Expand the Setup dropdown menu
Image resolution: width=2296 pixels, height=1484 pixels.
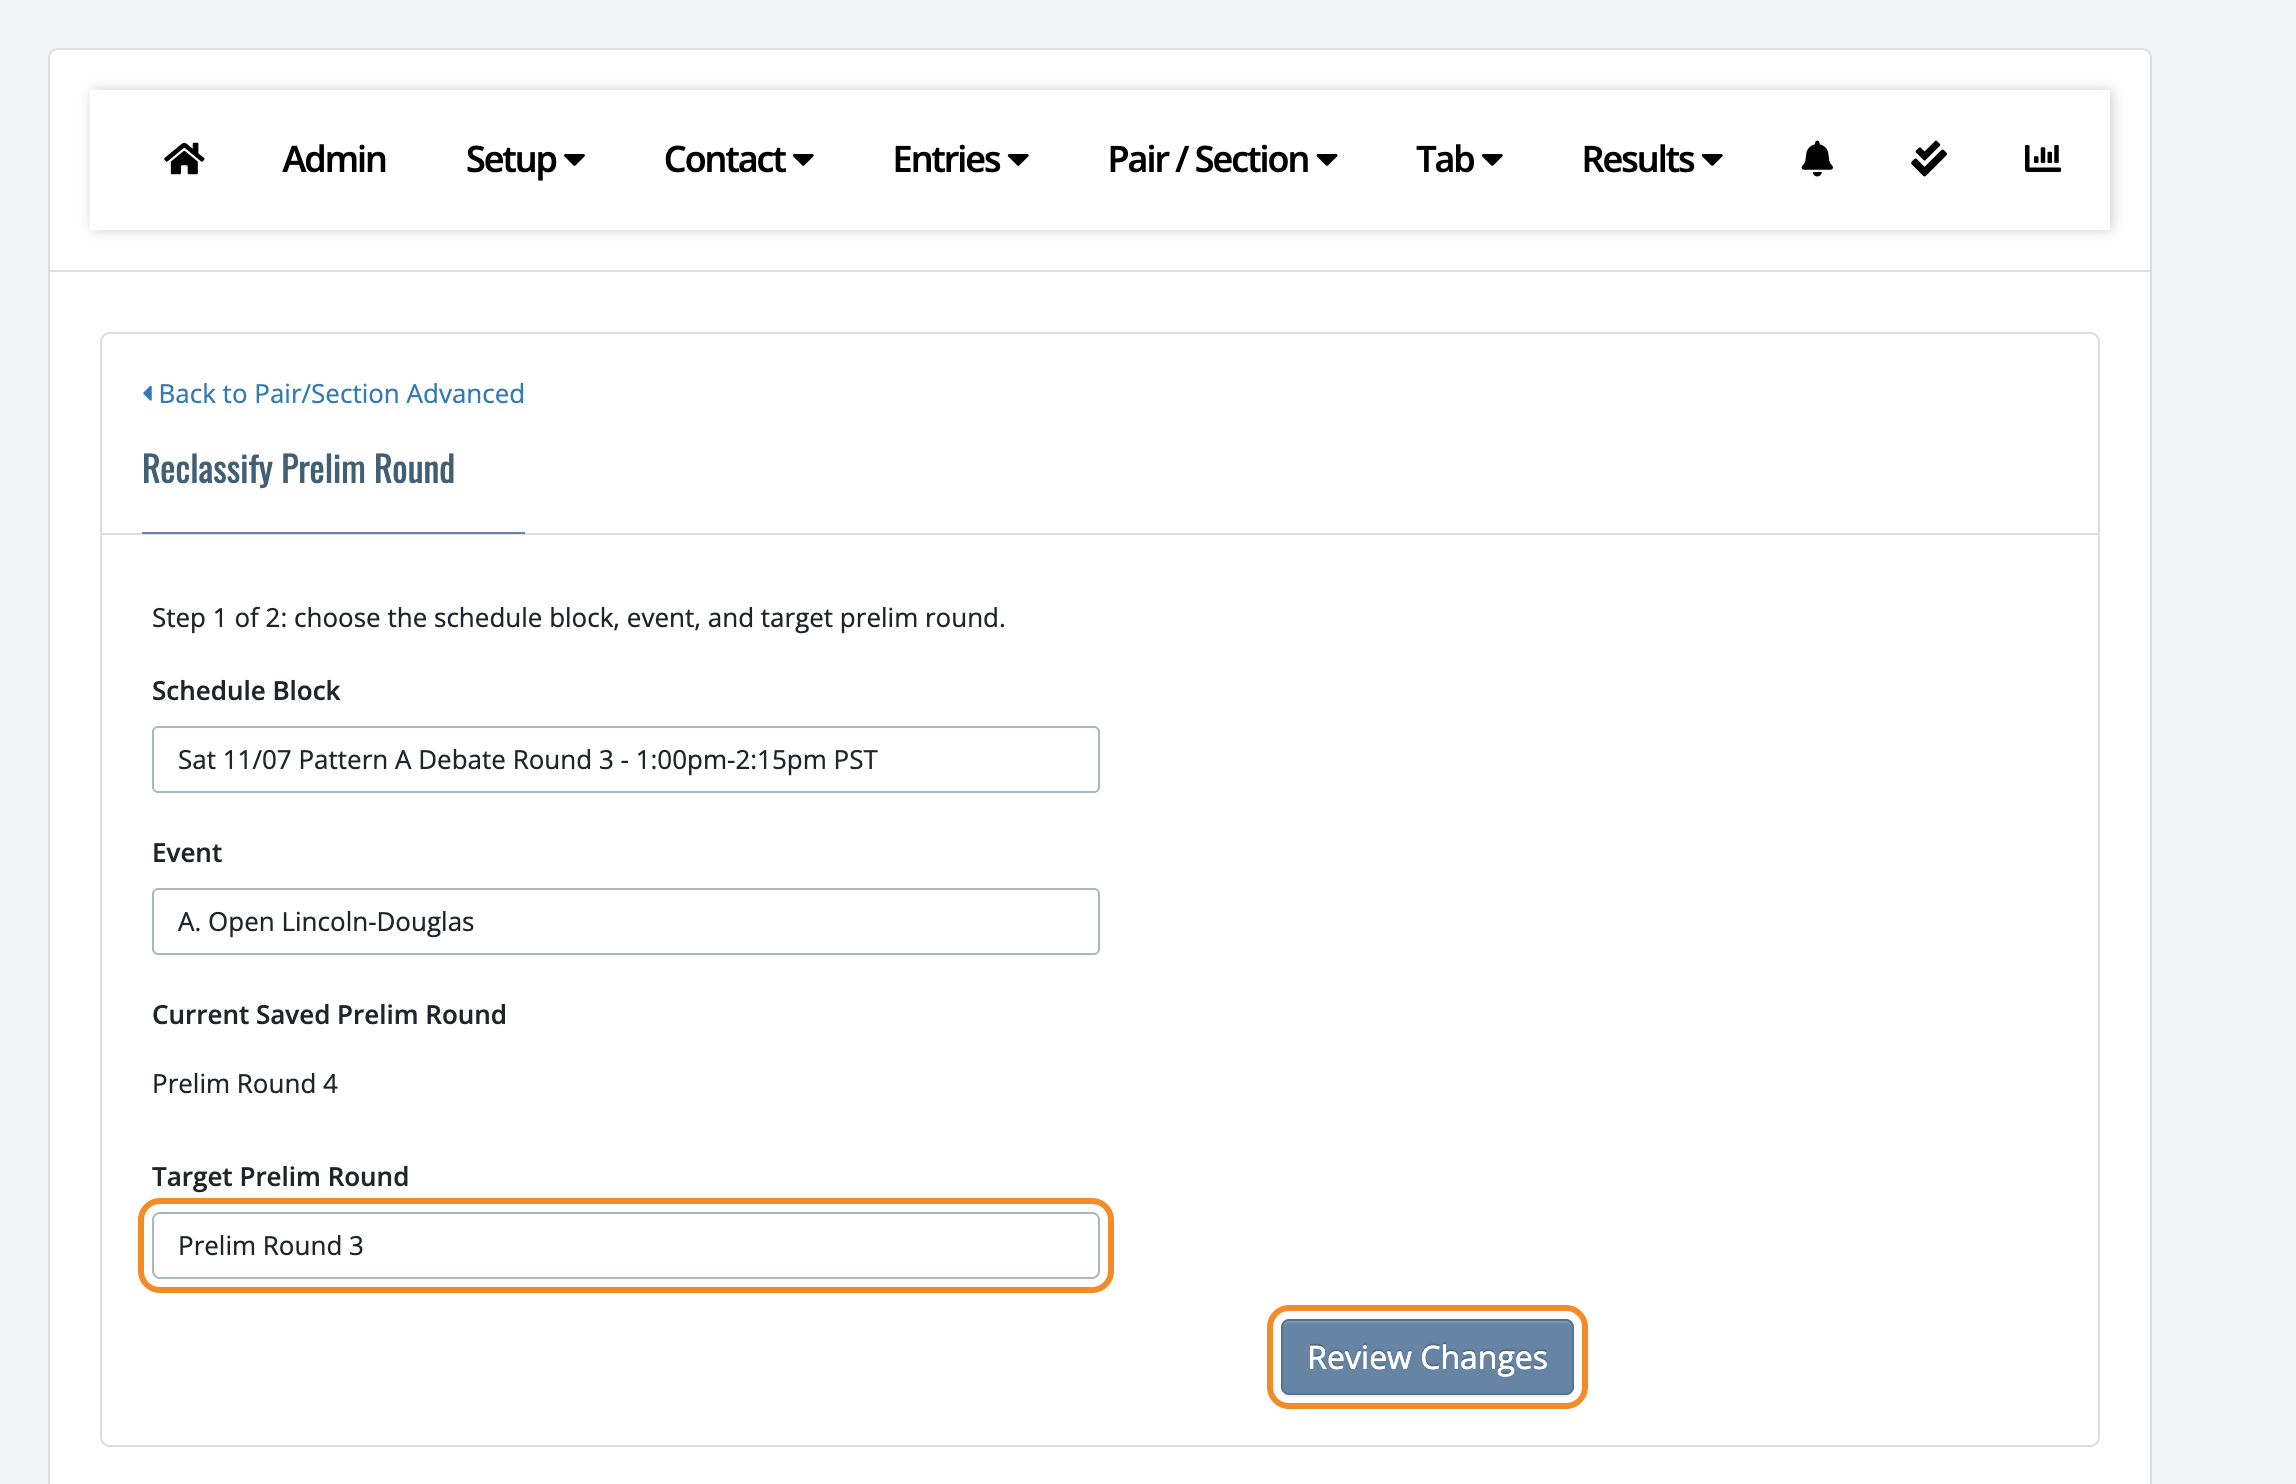525,160
